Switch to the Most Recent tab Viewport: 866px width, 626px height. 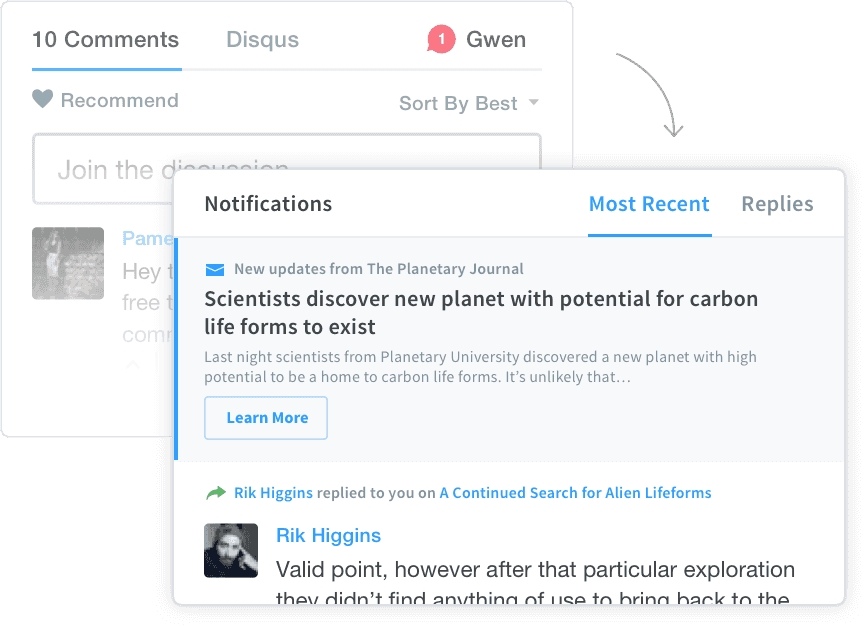649,204
